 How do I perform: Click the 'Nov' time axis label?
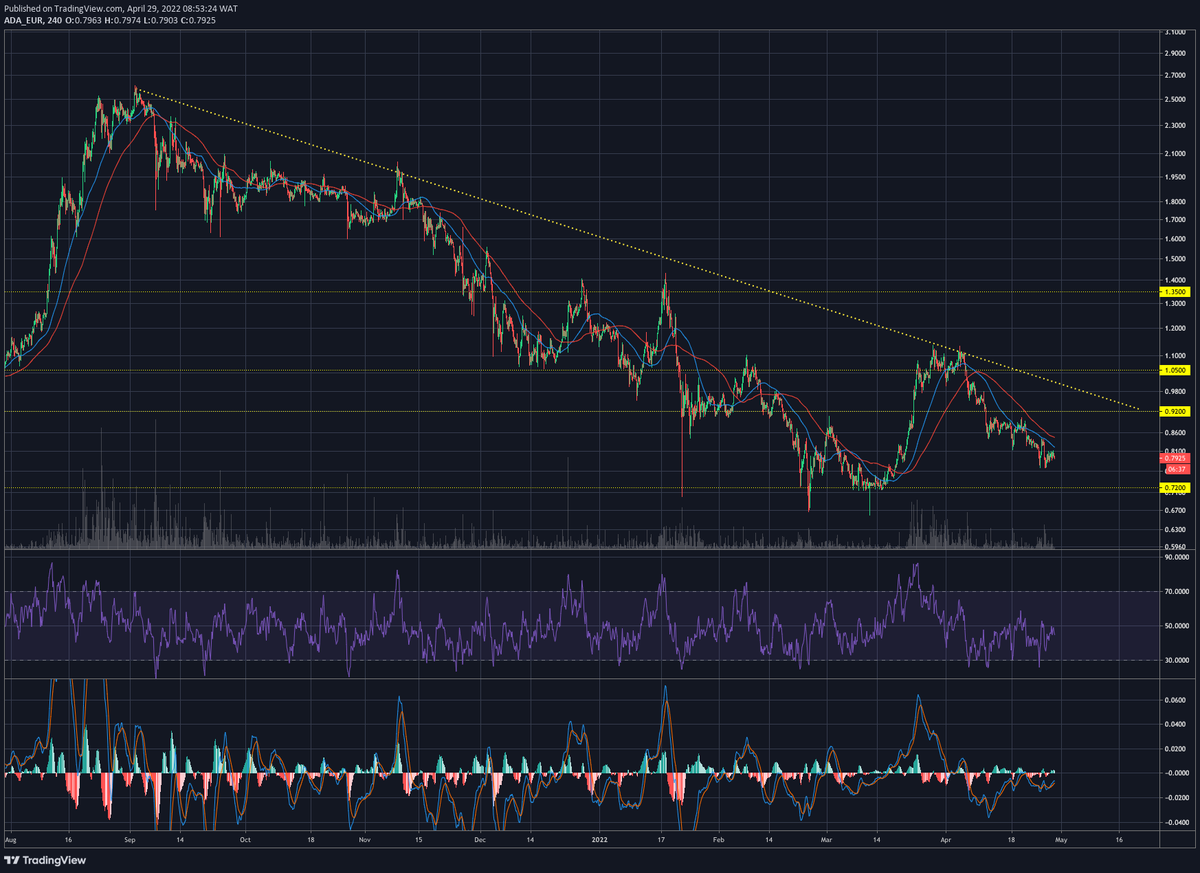(366, 842)
